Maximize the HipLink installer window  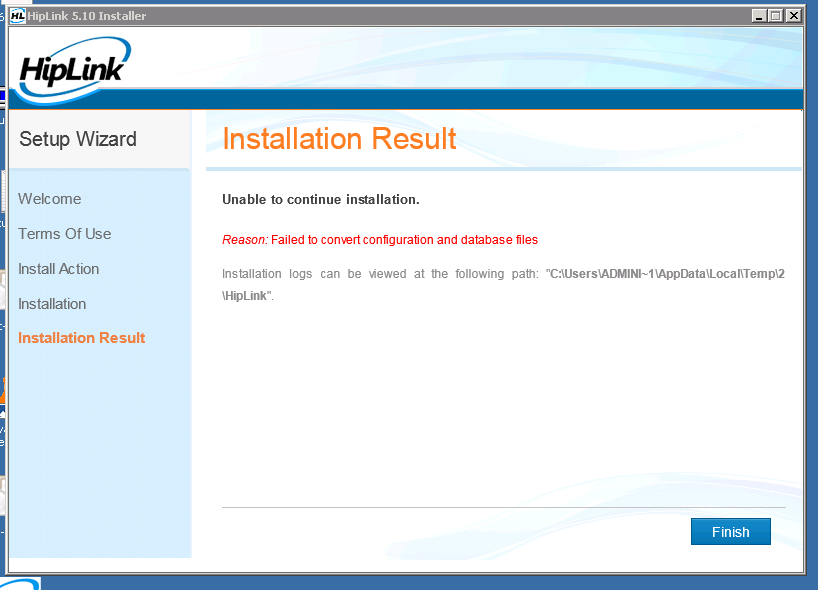776,16
